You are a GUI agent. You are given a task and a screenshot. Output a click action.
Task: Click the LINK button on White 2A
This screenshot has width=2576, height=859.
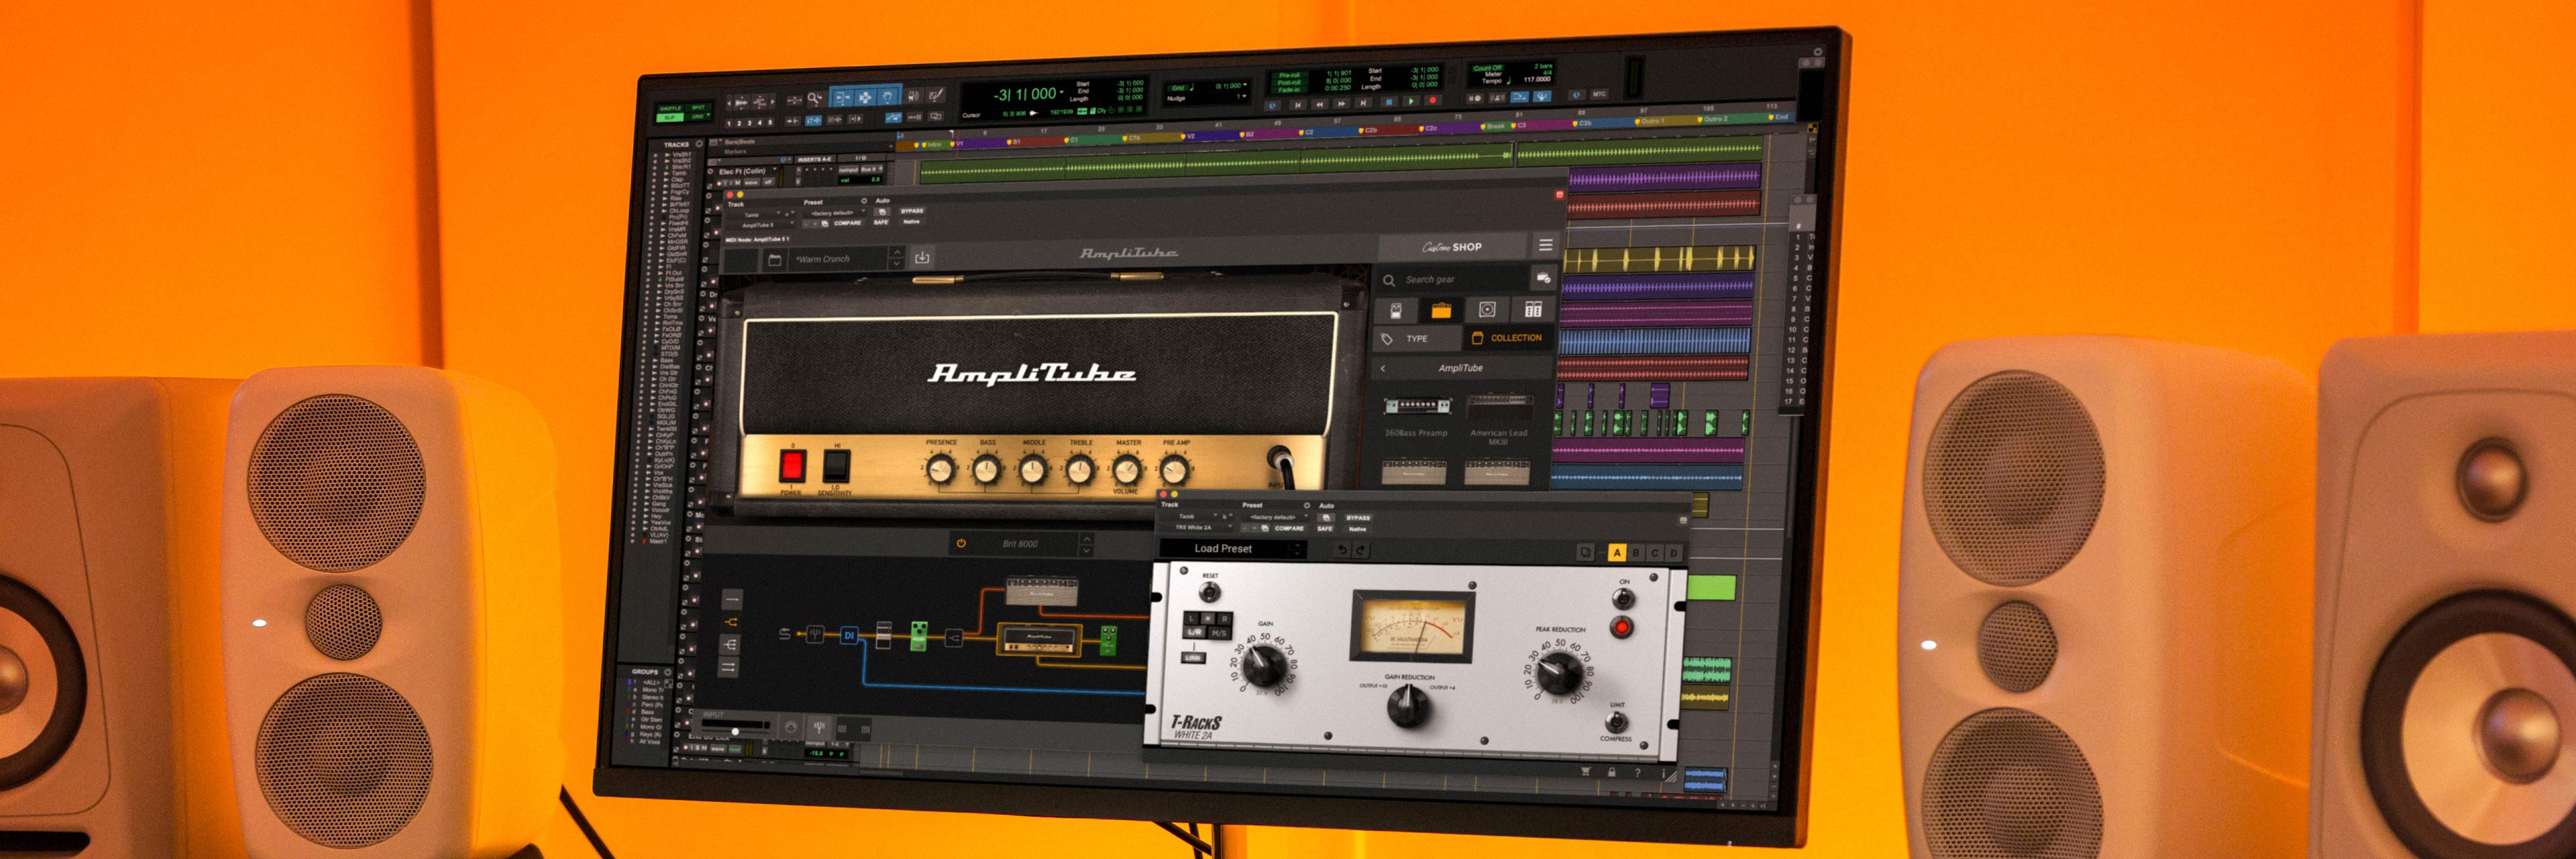pos(1193,658)
